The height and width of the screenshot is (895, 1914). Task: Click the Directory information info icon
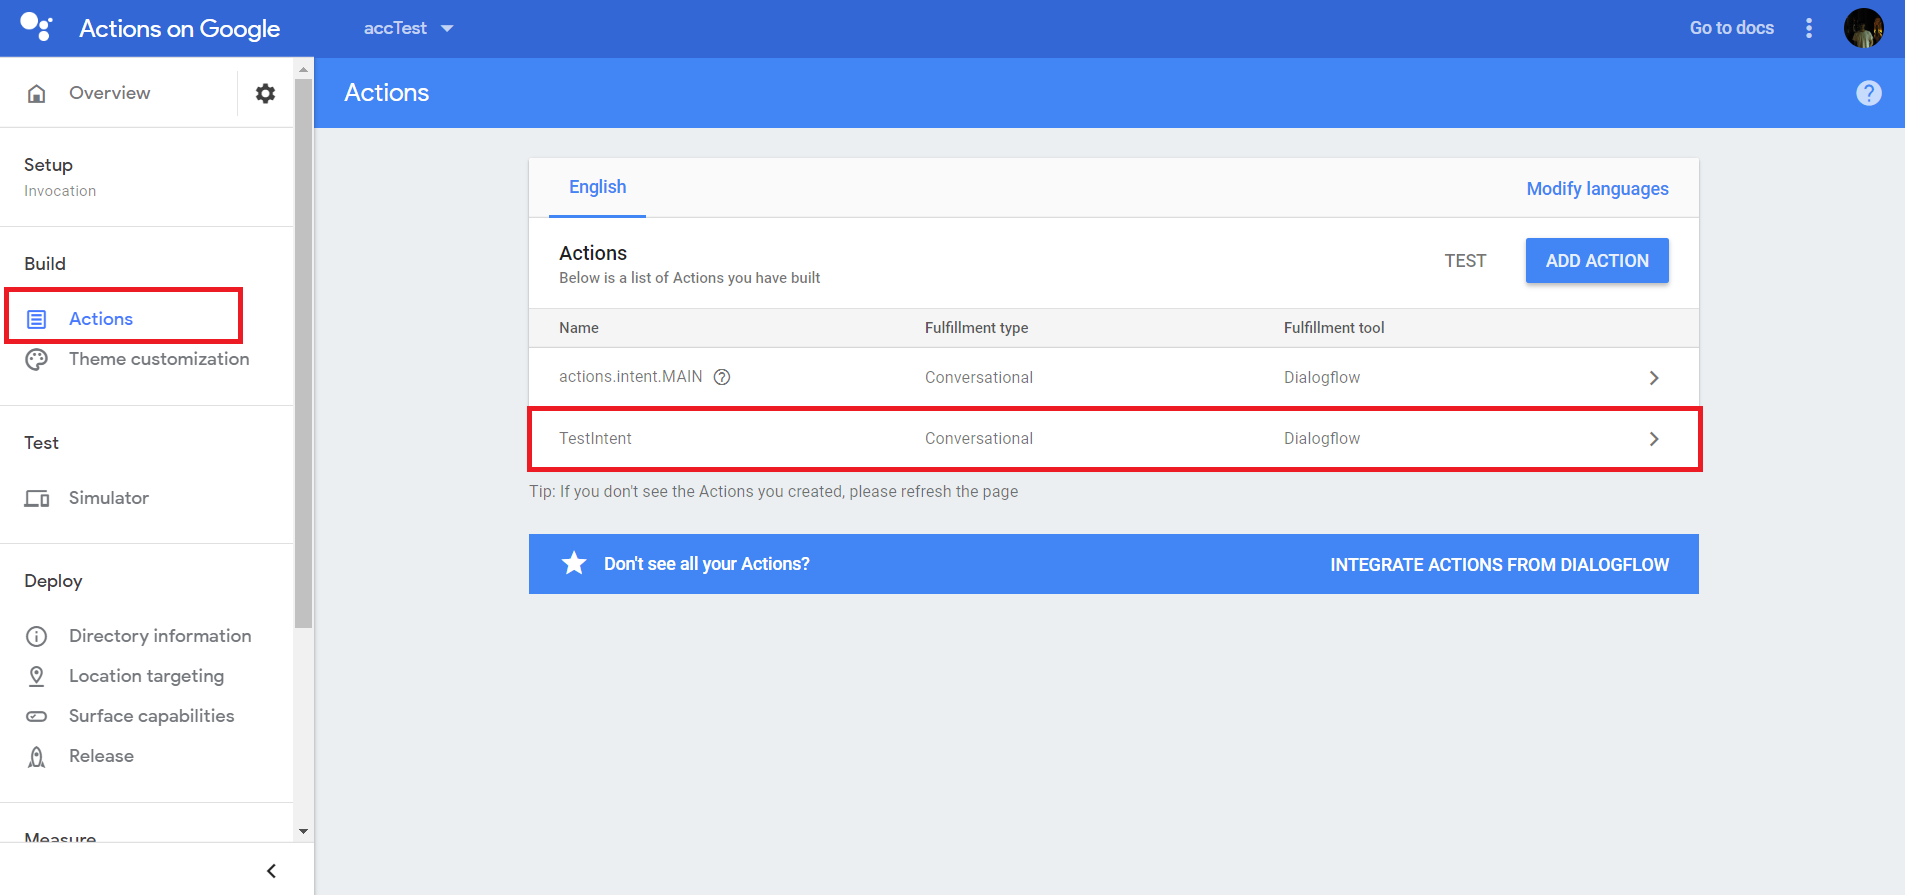click(x=37, y=636)
